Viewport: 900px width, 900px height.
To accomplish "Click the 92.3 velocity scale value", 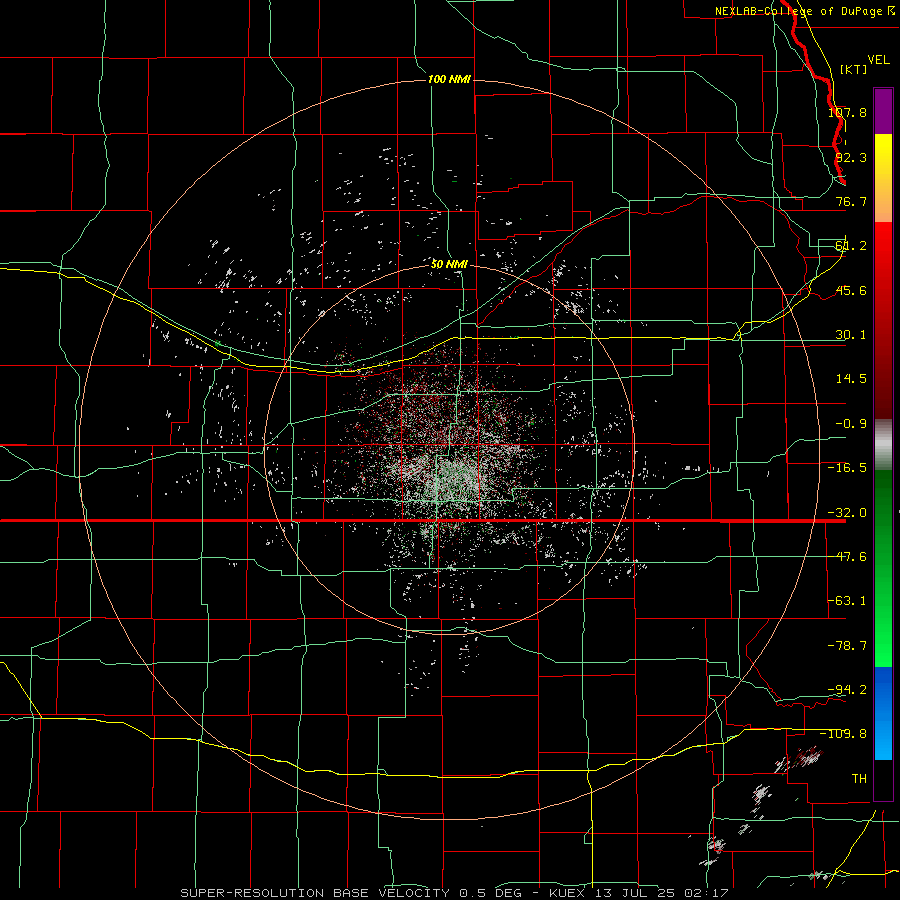I will pos(851,157).
